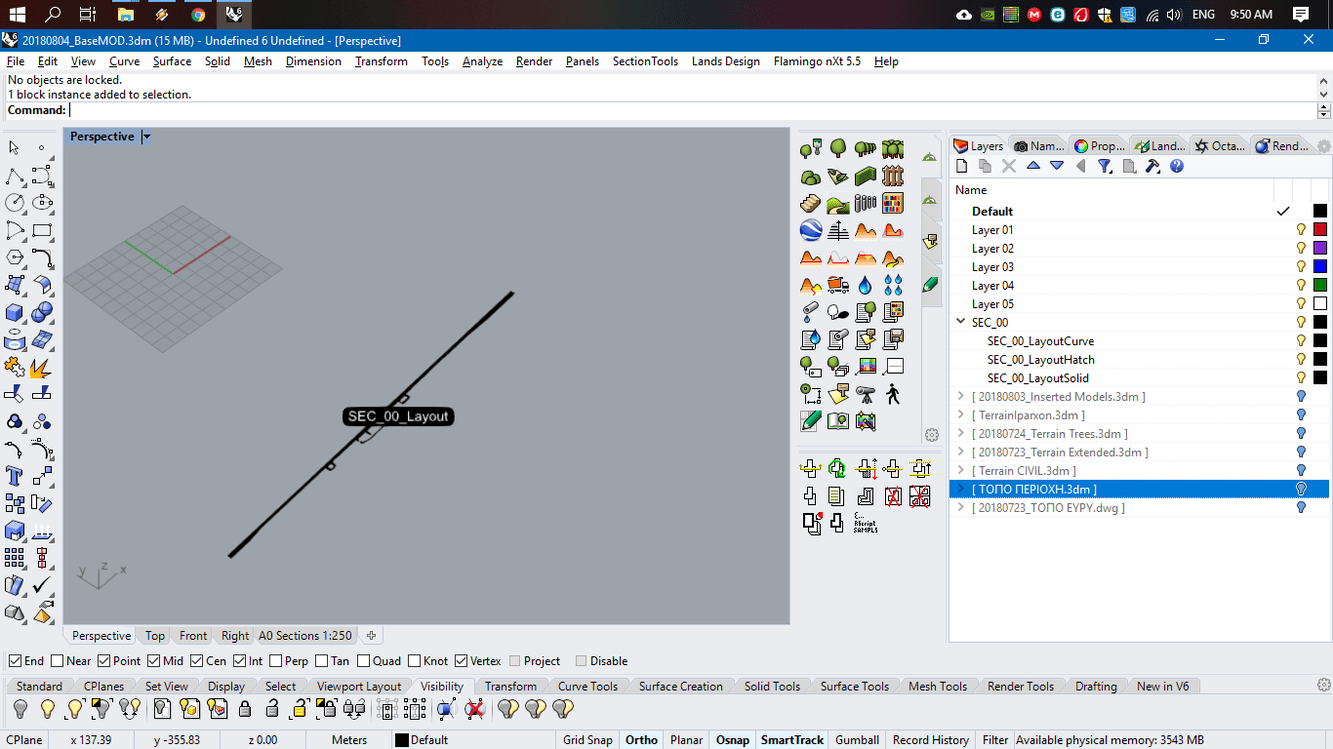Toggle the Ortho mode in the status bar
Image resolution: width=1333 pixels, height=749 pixels.
(641, 739)
